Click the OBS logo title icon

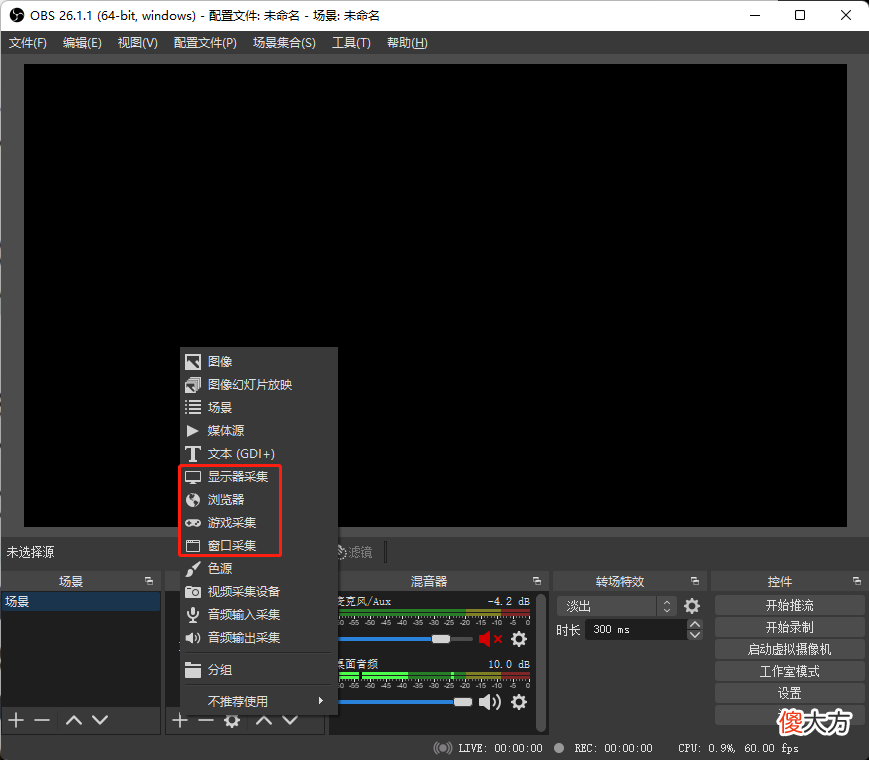17,15
